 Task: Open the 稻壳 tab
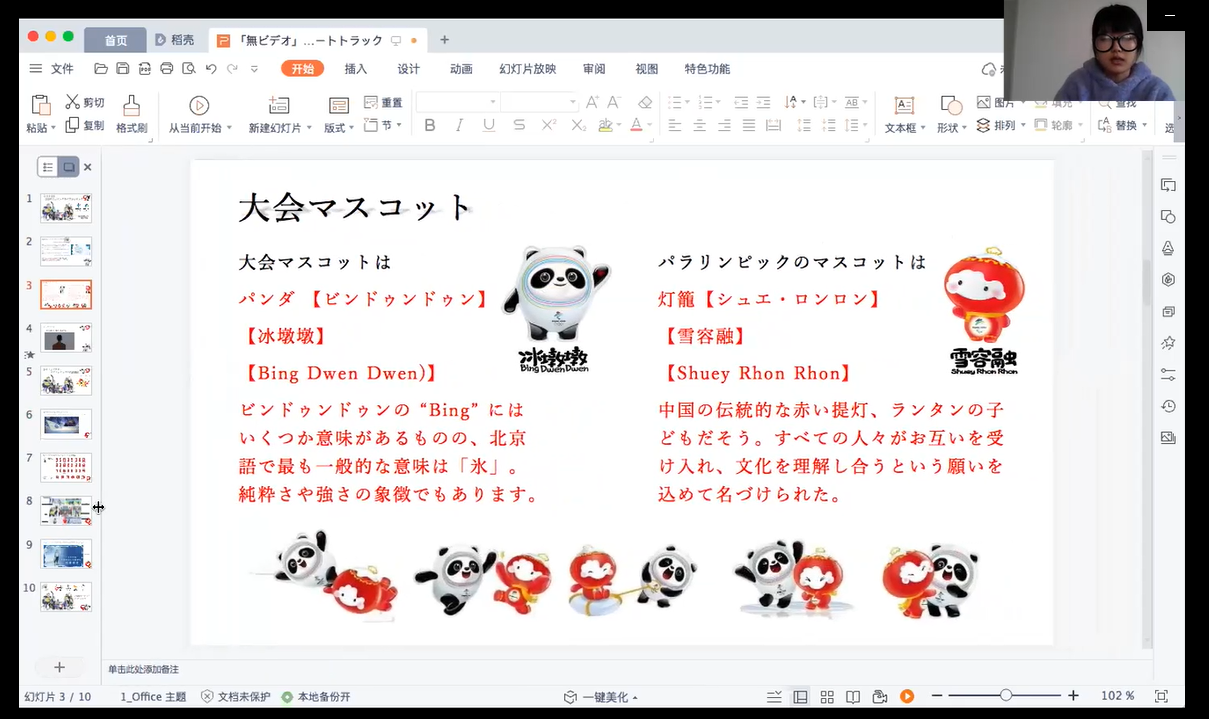pyautogui.click(x=175, y=40)
